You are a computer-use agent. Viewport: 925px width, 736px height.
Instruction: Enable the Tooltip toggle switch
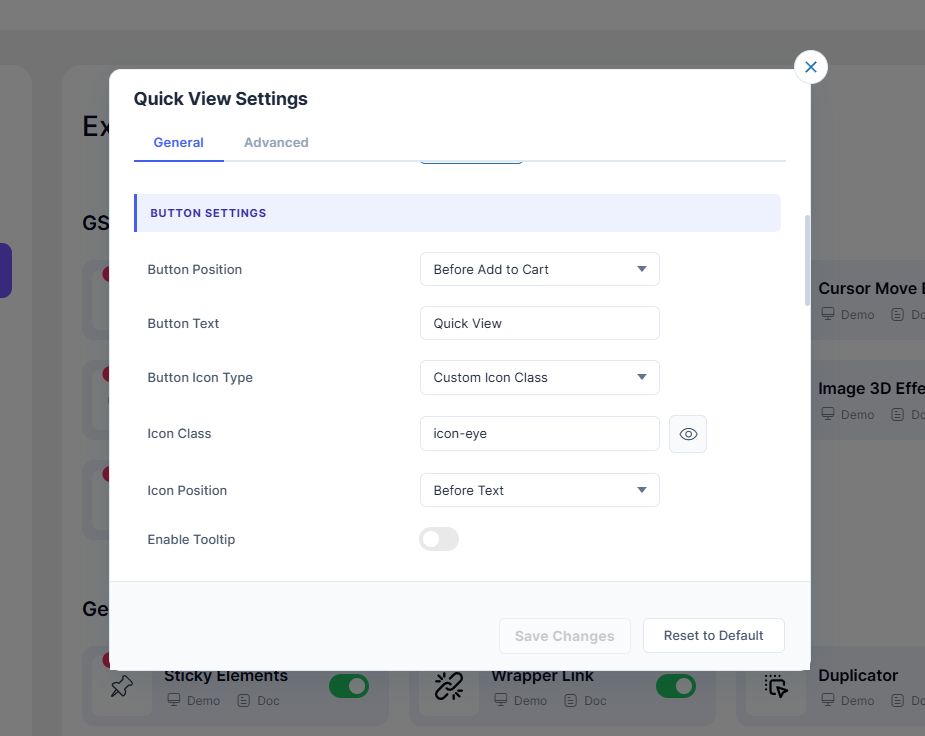click(x=439, y=539)
